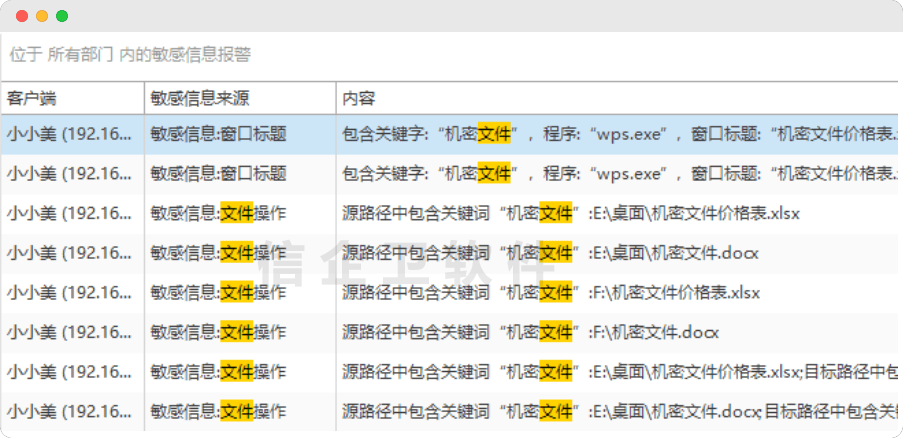Image resolution: width=903 pixels, height=438 pixels.
Task: Click the 小小美 client cell in first row
Action: point(69,134)
